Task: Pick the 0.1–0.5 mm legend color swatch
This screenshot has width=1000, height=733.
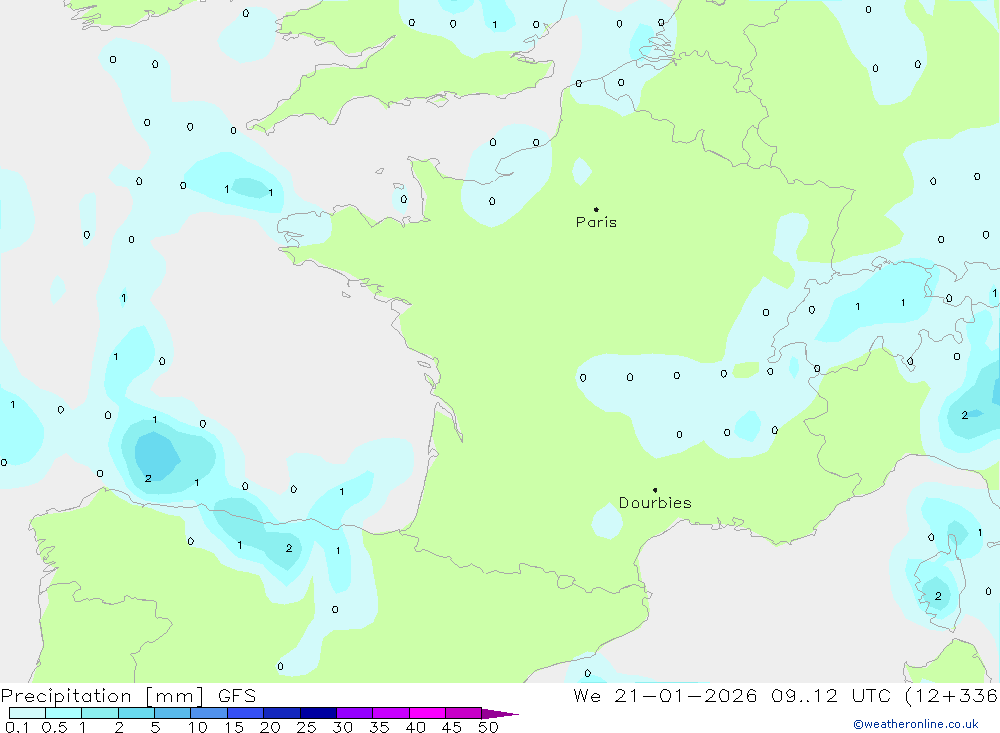Action: point(27,713)
